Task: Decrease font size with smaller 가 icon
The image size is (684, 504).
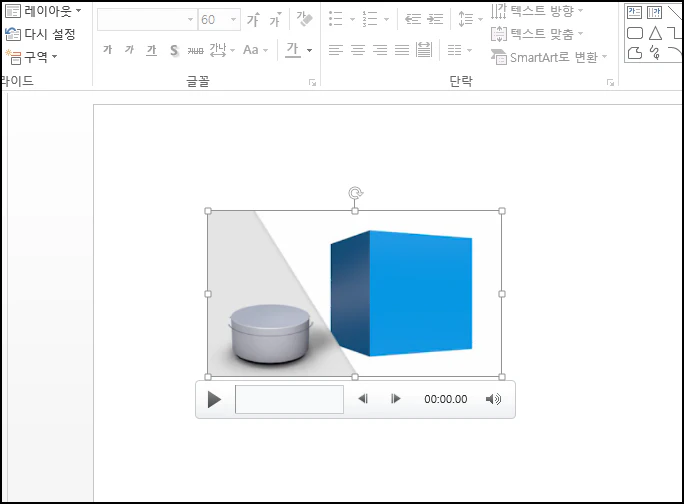Action: pyautogui.click(x=275, y=20)
